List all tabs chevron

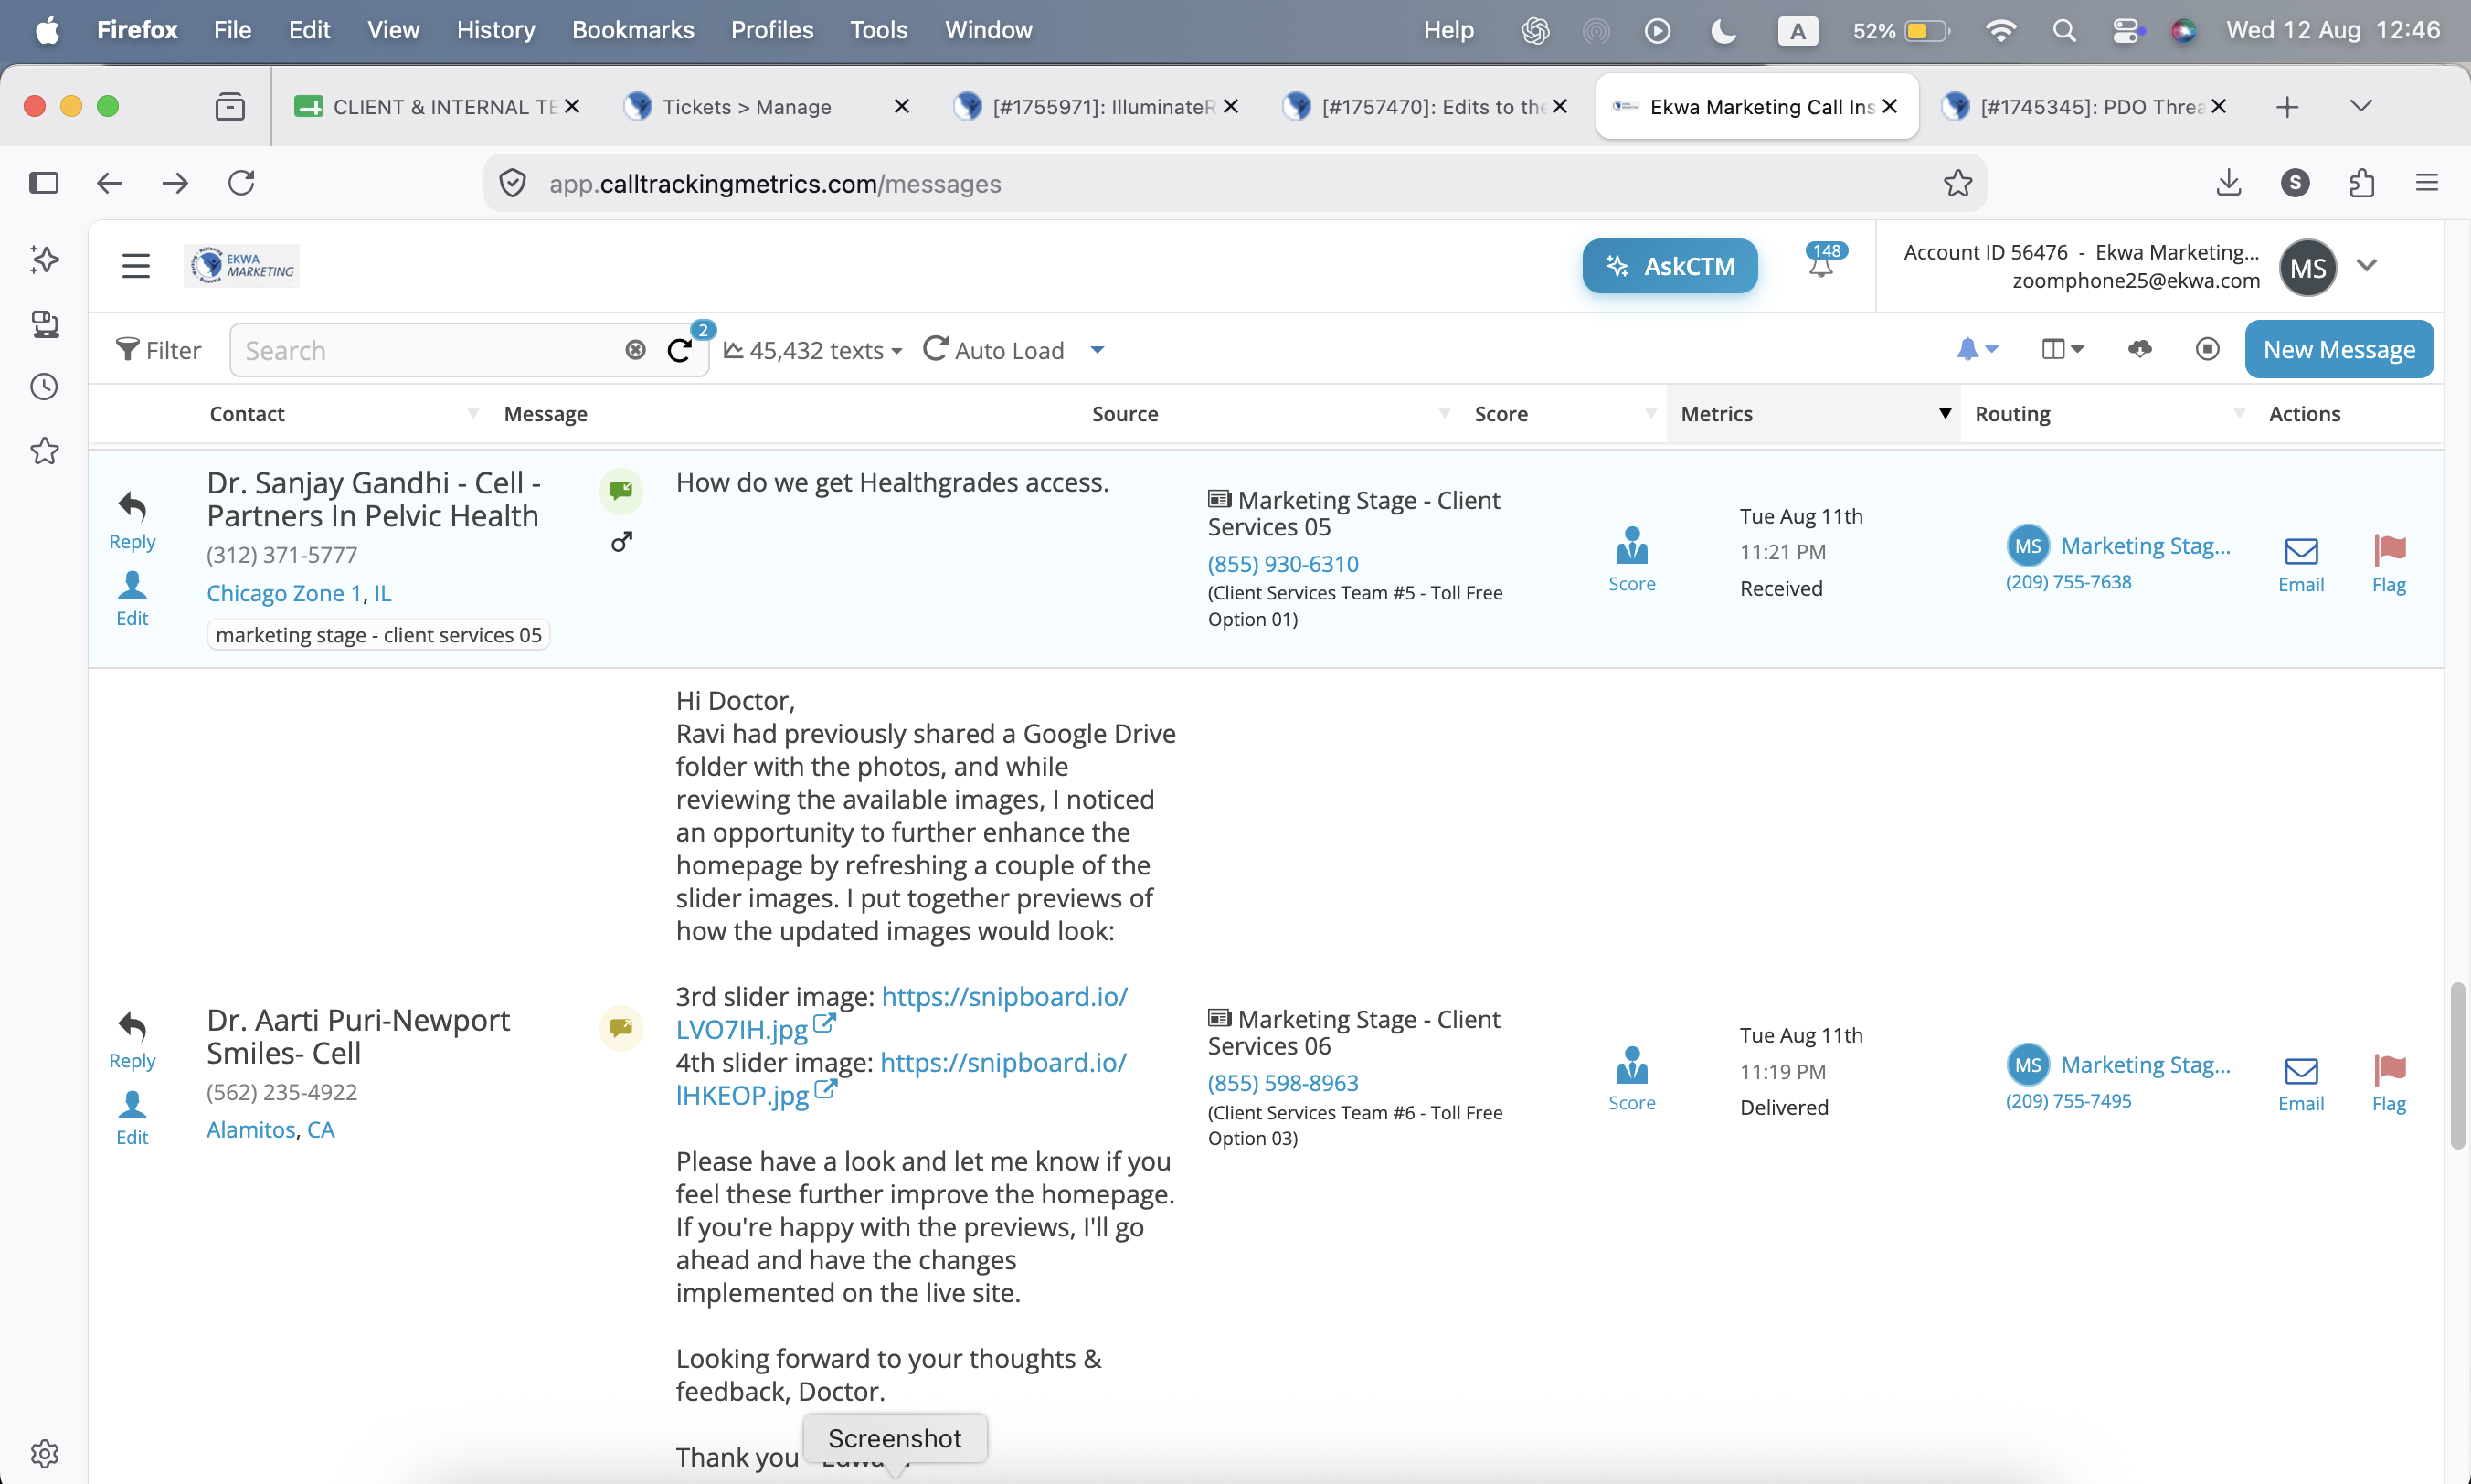(2360, 106)
